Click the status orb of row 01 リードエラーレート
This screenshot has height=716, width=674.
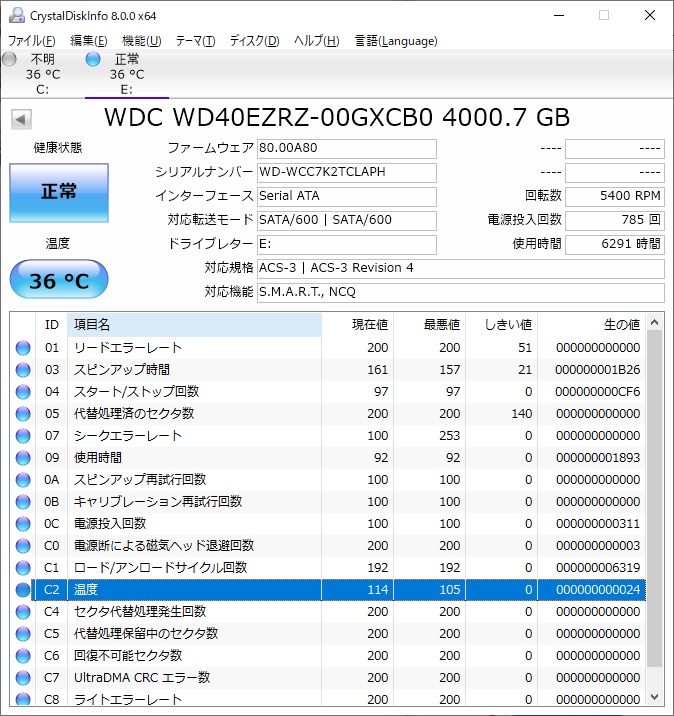click(23, 348)
